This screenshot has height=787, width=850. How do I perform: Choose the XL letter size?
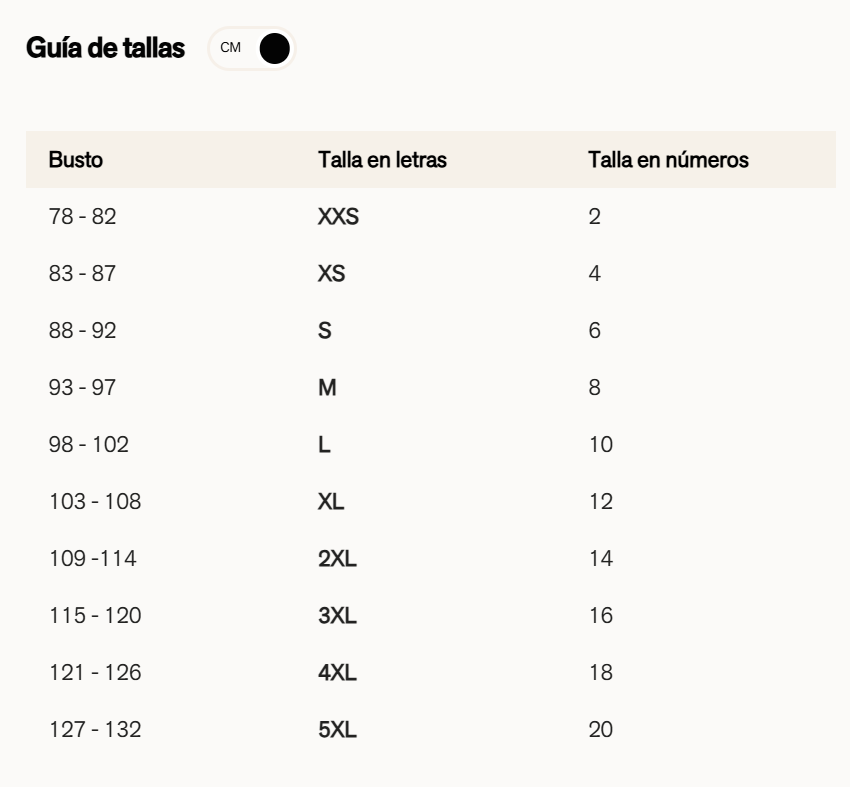click(331, 502)
